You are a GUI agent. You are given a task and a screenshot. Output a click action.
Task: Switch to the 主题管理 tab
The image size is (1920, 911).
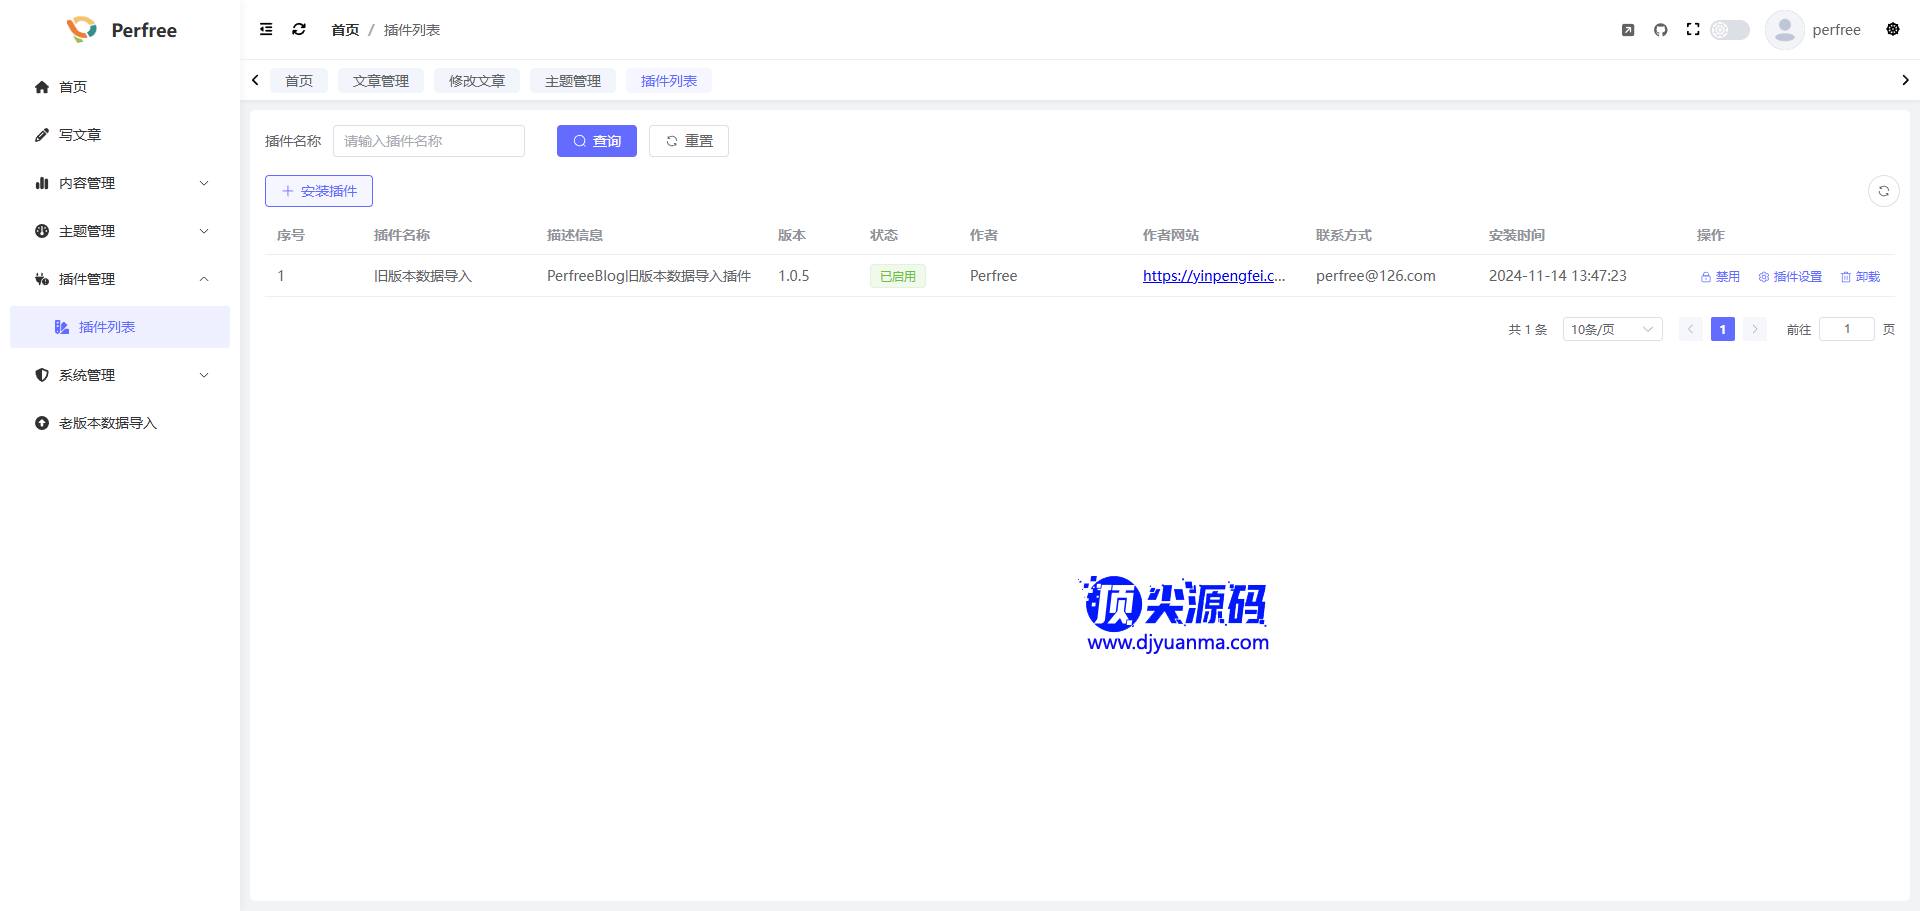pos(572,81)
